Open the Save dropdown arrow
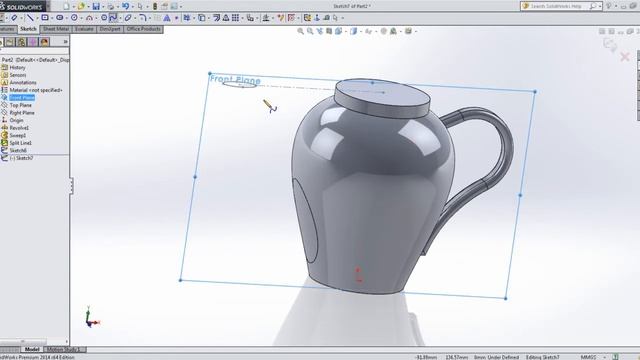 point(103,7)
